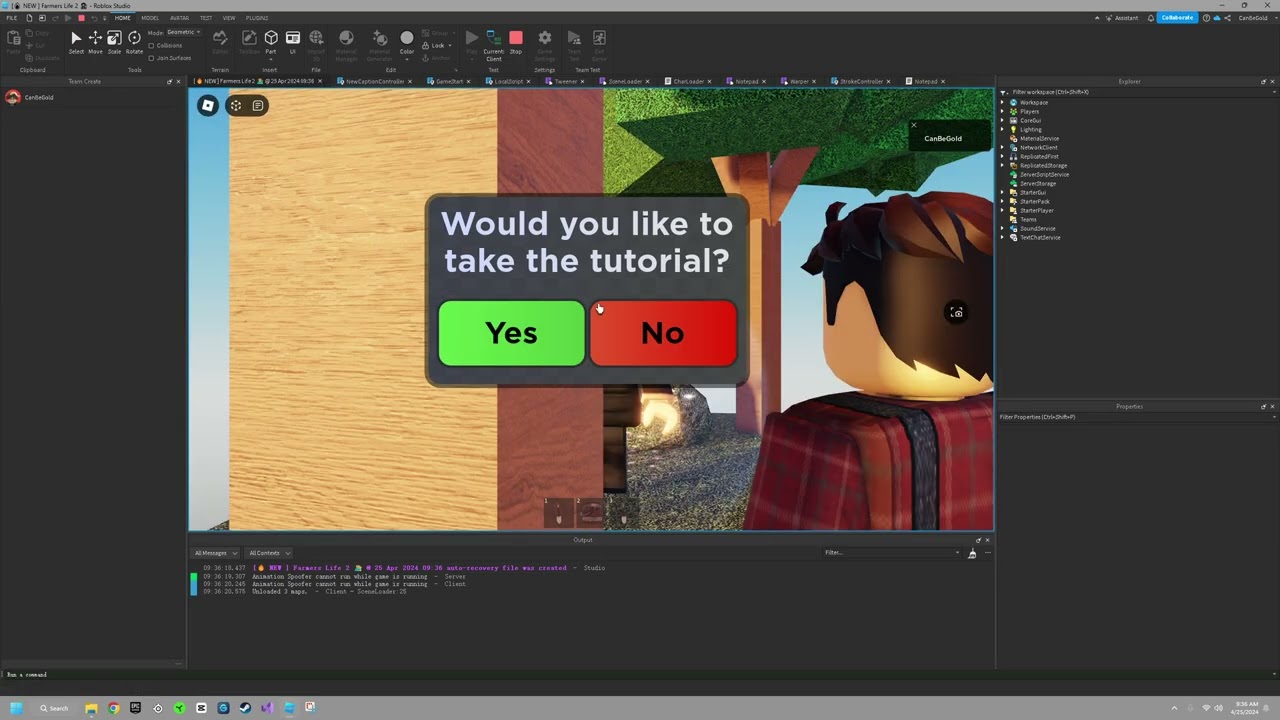Click the red No button
The image size is (1280, 720).
pyautogui.click(x=663, y=333)
